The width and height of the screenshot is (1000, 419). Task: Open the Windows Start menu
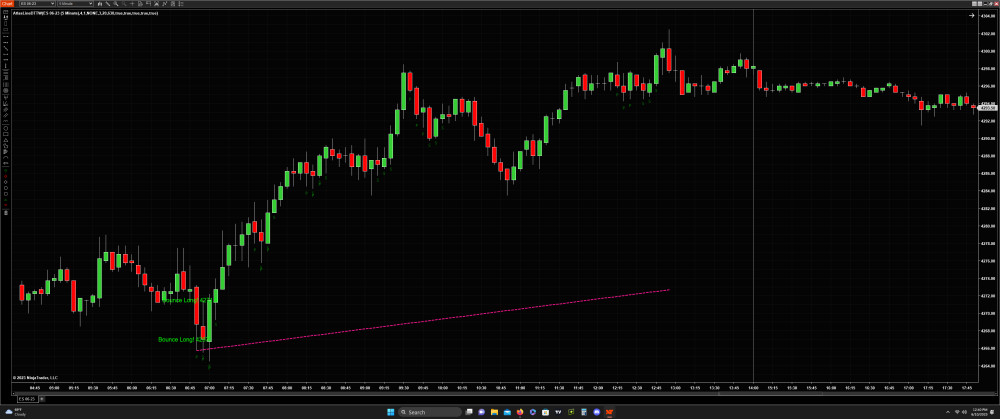[388, 411]
